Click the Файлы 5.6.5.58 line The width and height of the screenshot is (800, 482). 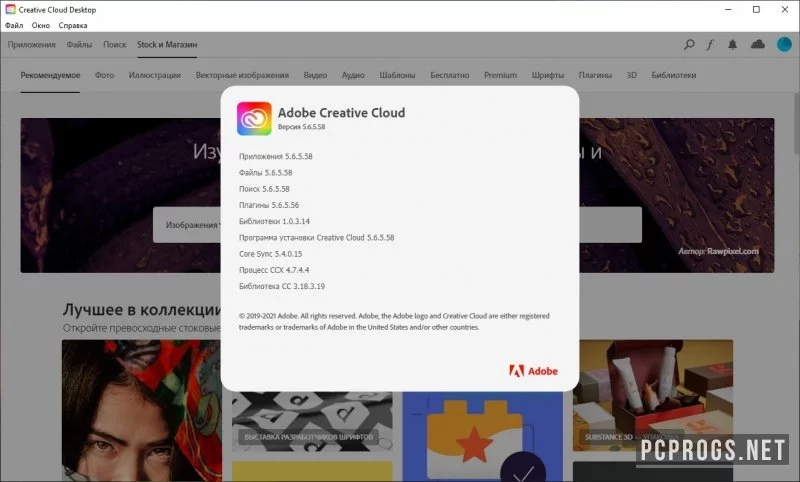click(265, 172)
